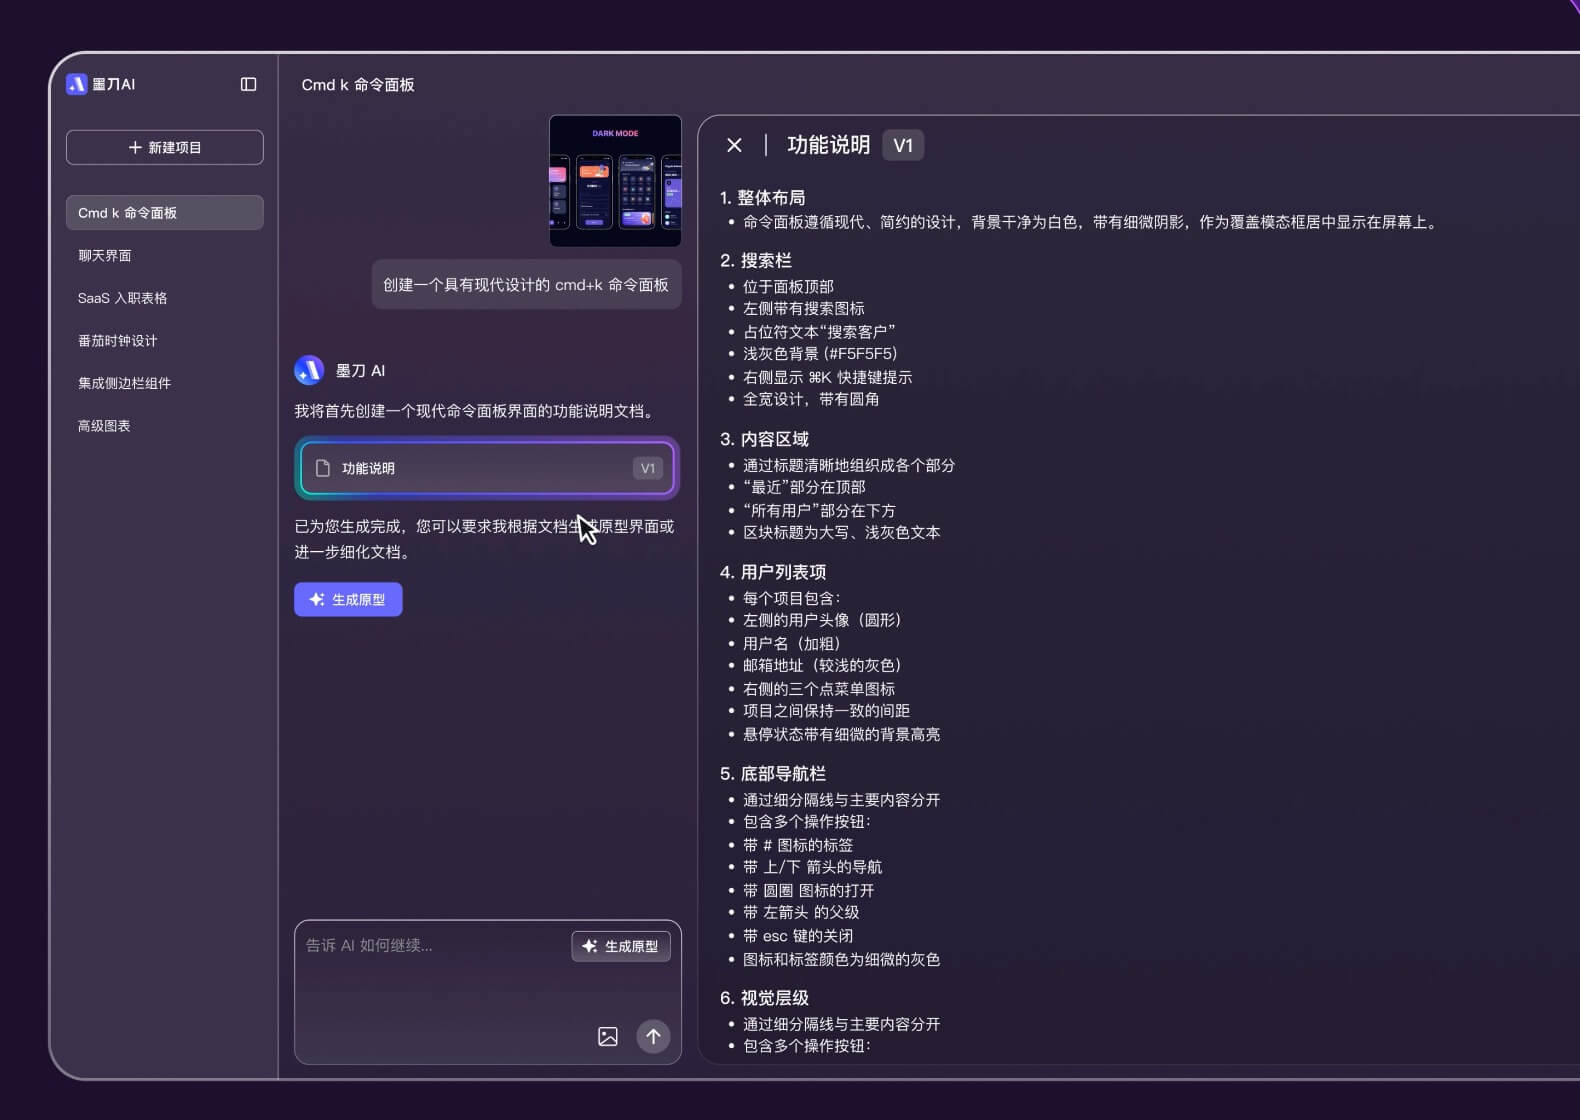The width and height of the screenshot is (1580, 1120).
Task: Click the send arrow icon
Action: 653,1036
